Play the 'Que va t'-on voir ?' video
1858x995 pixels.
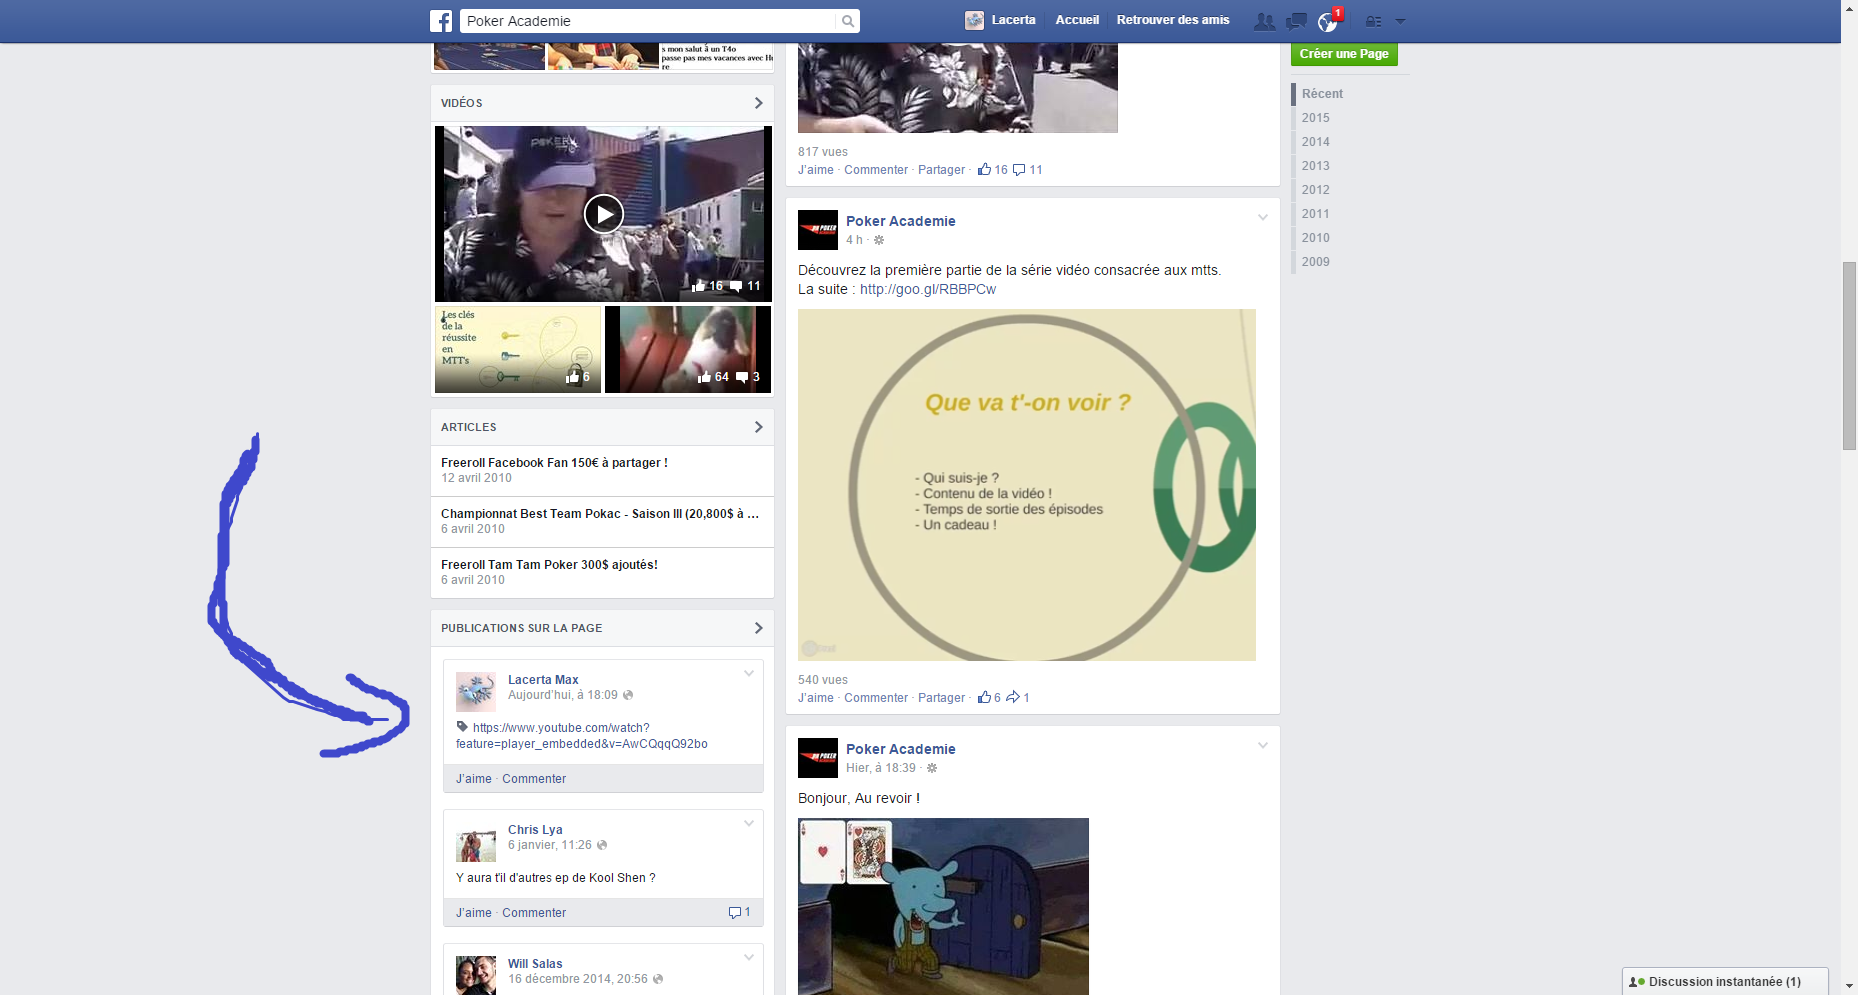pyautogui.click(x=1027, y=485)
